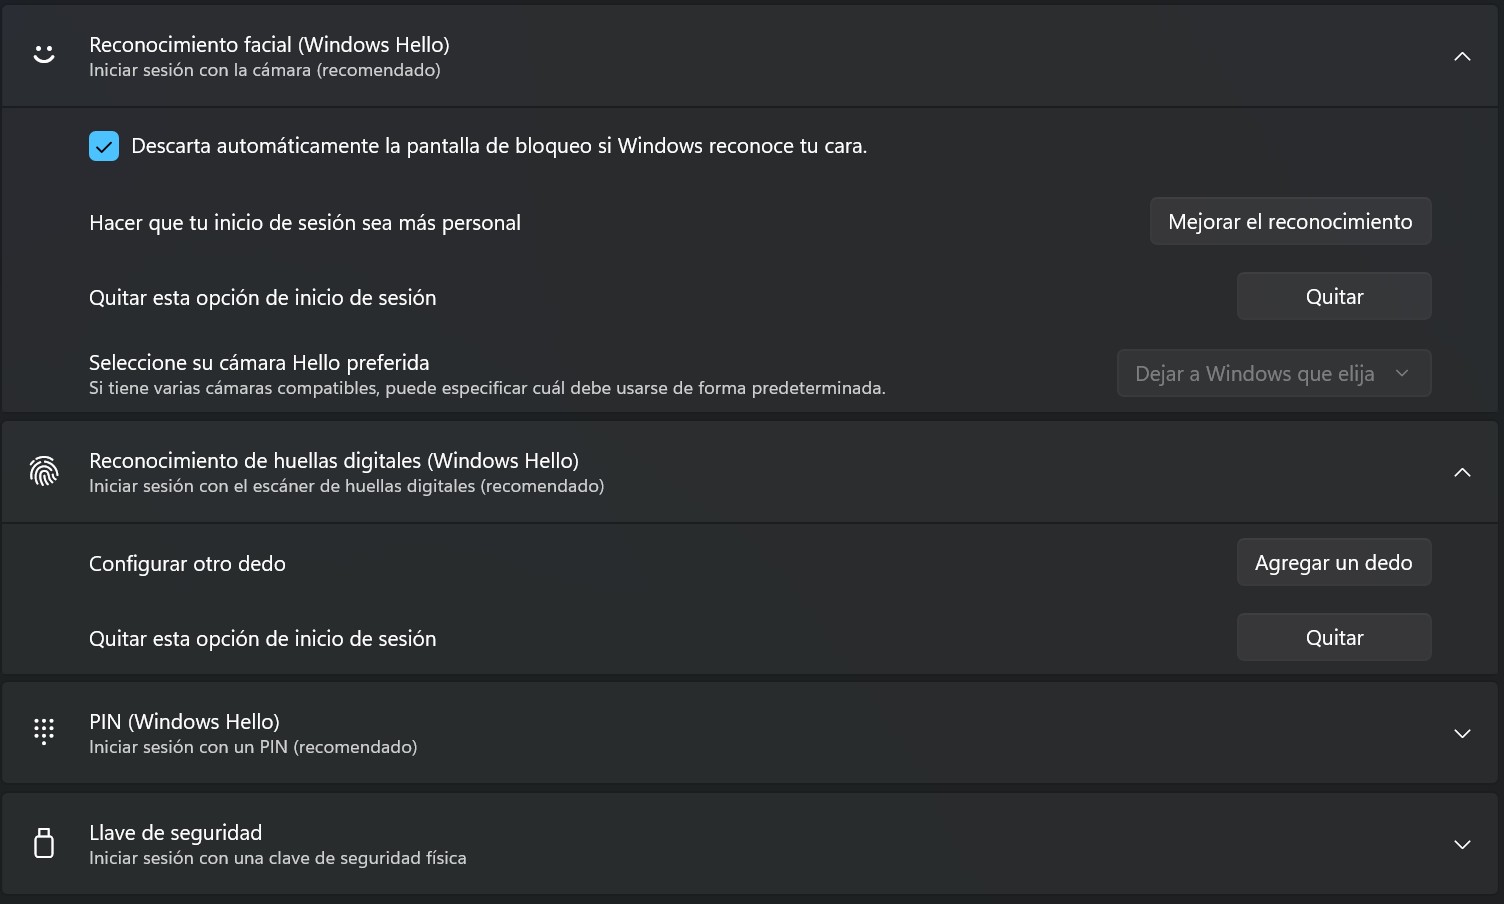Click the security key USB icon

[44, 843]
